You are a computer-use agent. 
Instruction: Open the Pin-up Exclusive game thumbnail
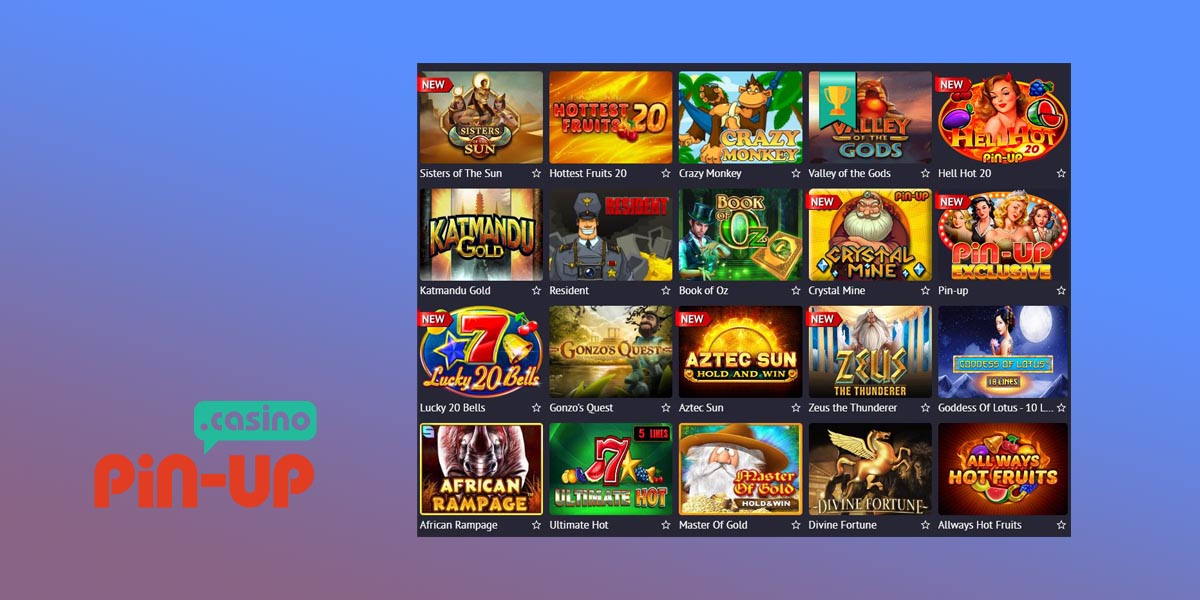[x=1002, y=235]
